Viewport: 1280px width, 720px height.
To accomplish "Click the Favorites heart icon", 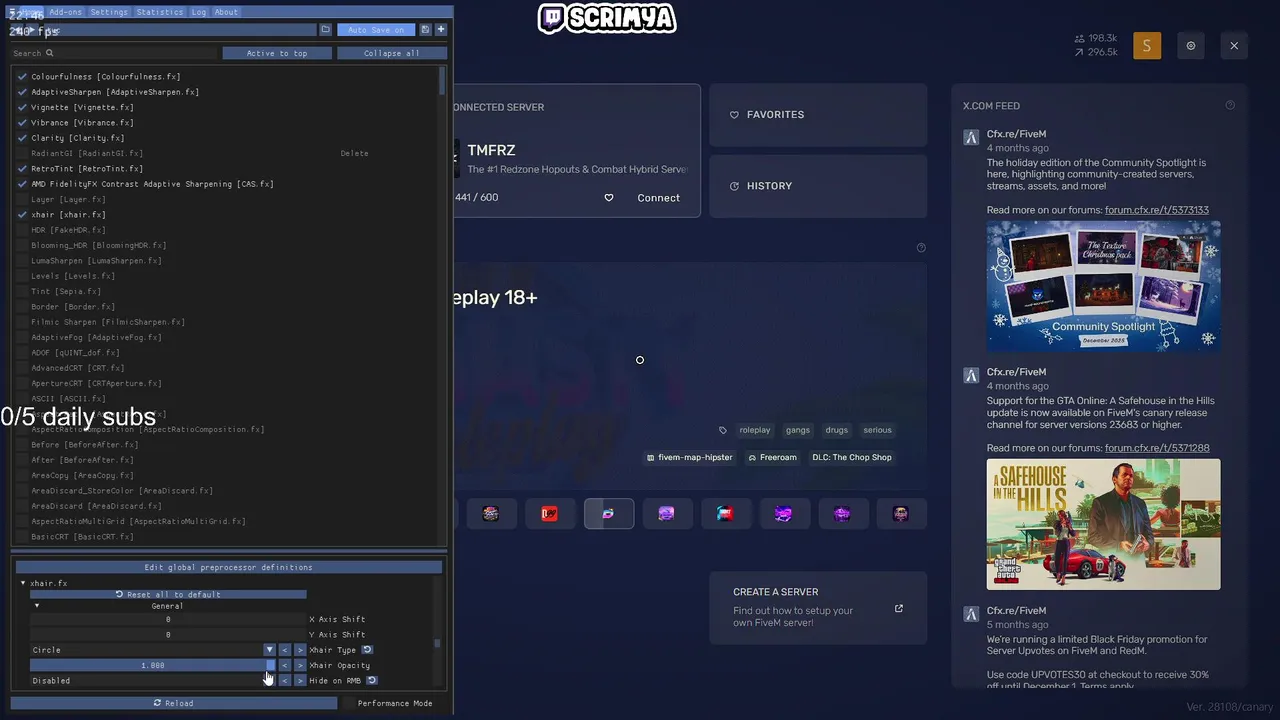I will pyautogui.click(x=734, y=115).
